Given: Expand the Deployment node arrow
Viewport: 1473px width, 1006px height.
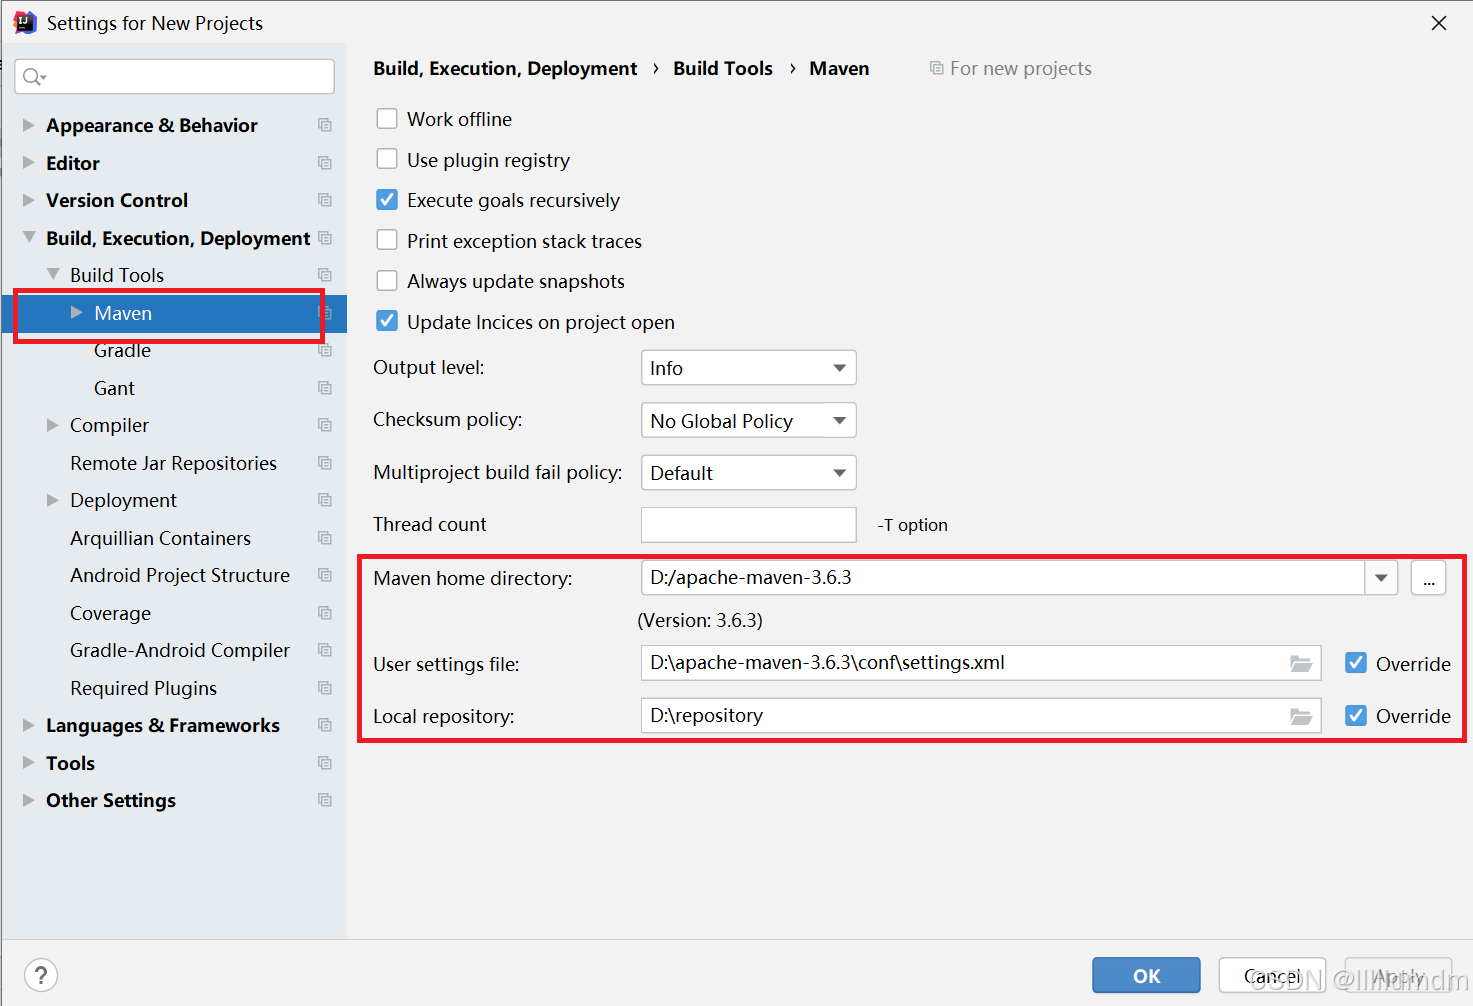Looking at the screenshot, I should click(x=53, y=500).
